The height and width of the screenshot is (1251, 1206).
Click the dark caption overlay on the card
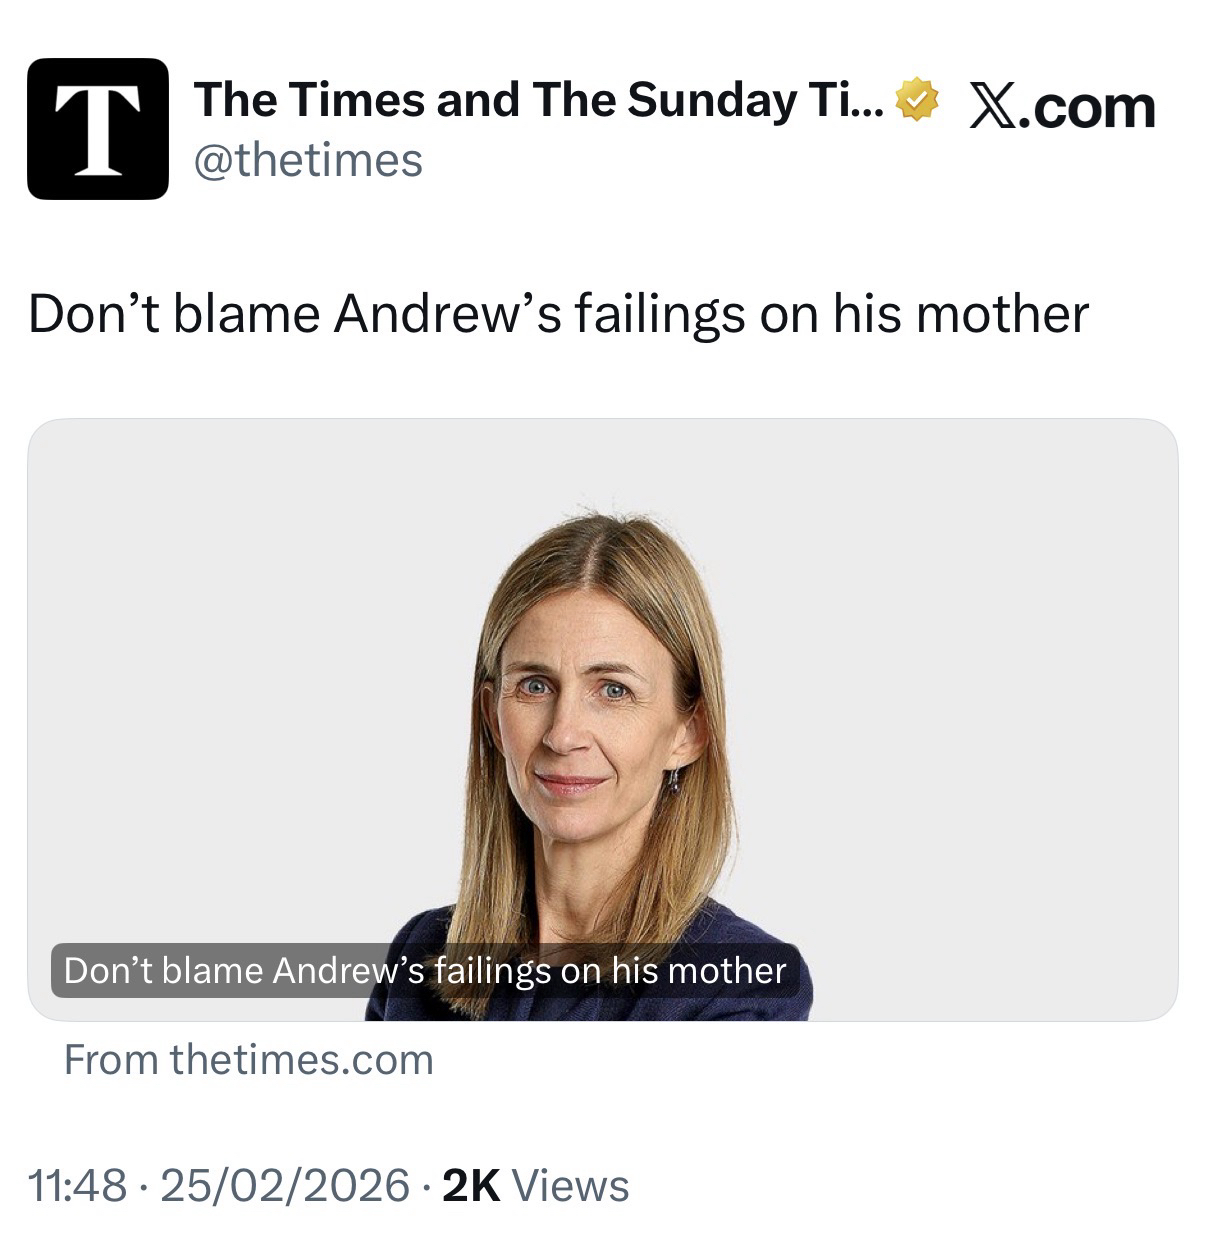tap(425, 970)
